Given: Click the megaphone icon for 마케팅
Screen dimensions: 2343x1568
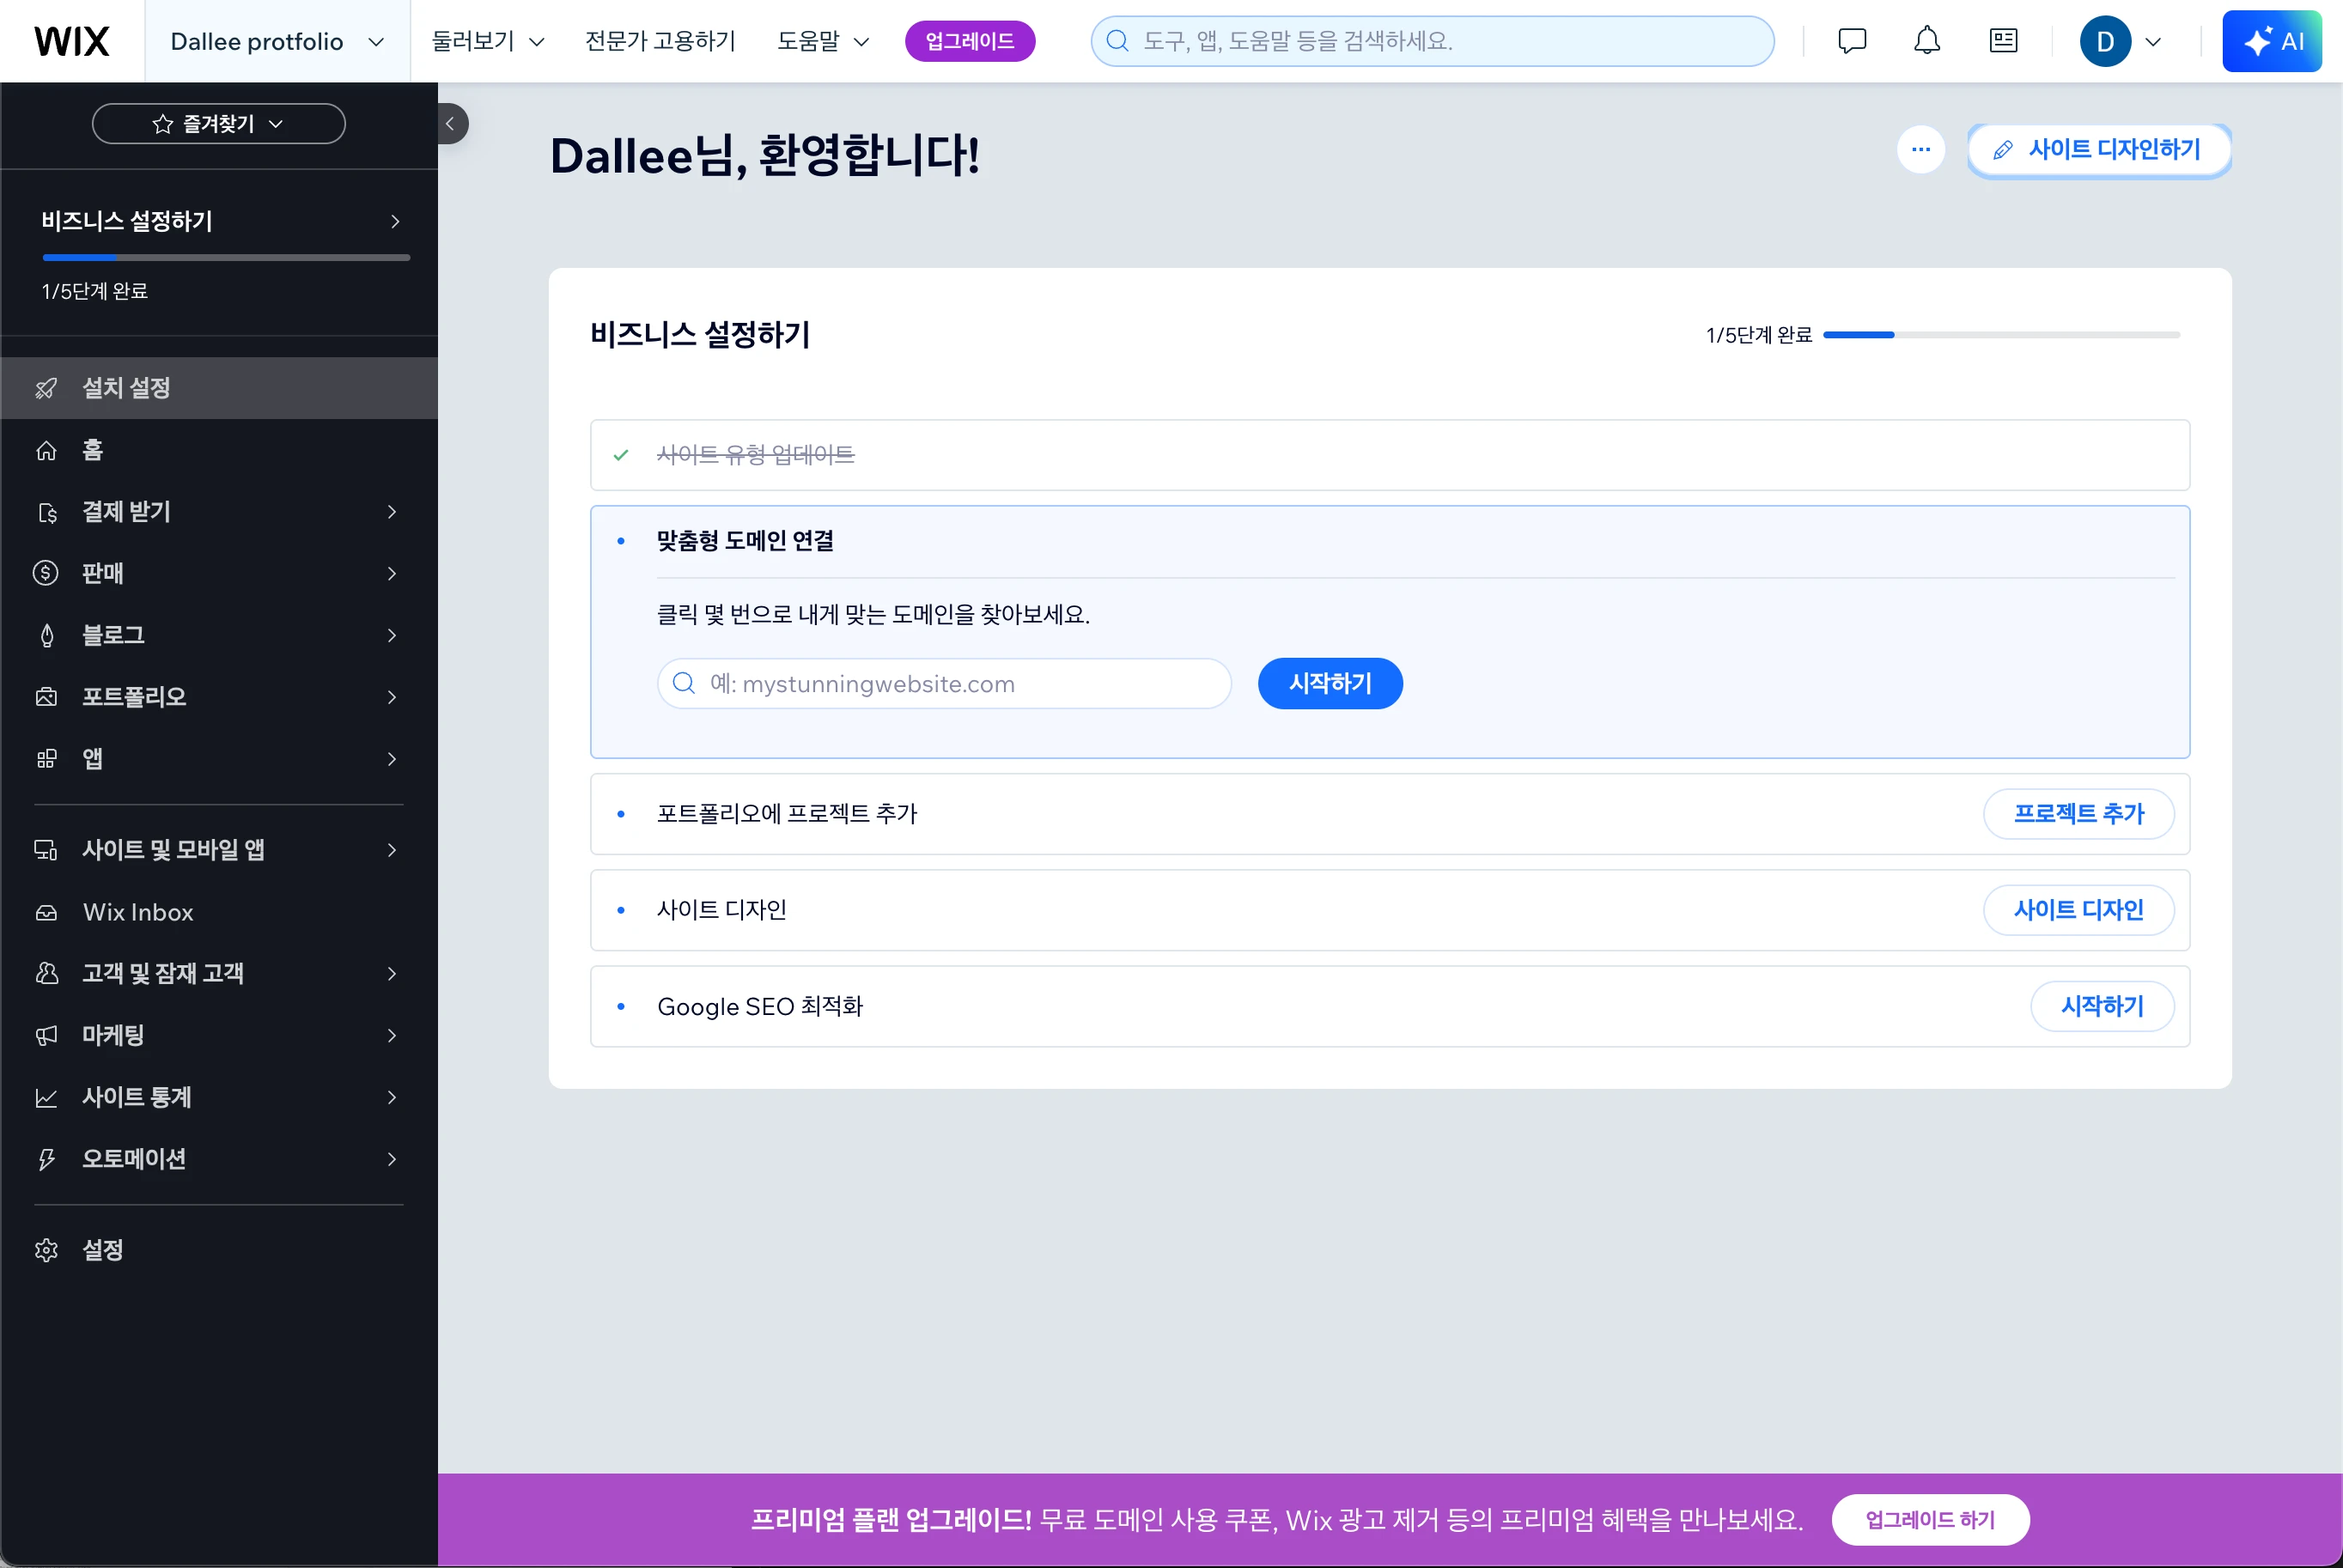Looking at the screenshot, I should tap(46, 1035).
